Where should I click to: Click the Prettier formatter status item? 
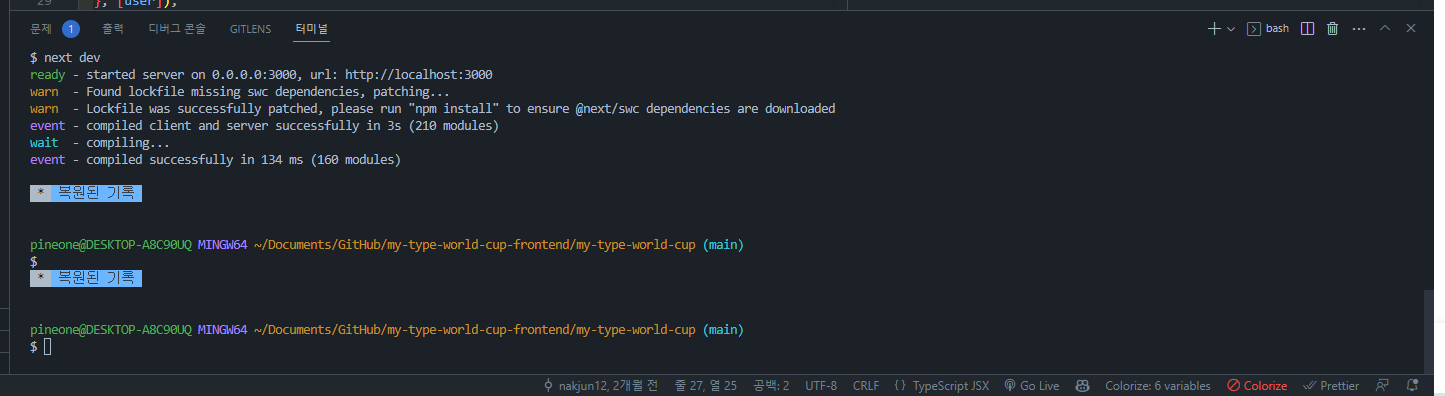pos(1331,386)
